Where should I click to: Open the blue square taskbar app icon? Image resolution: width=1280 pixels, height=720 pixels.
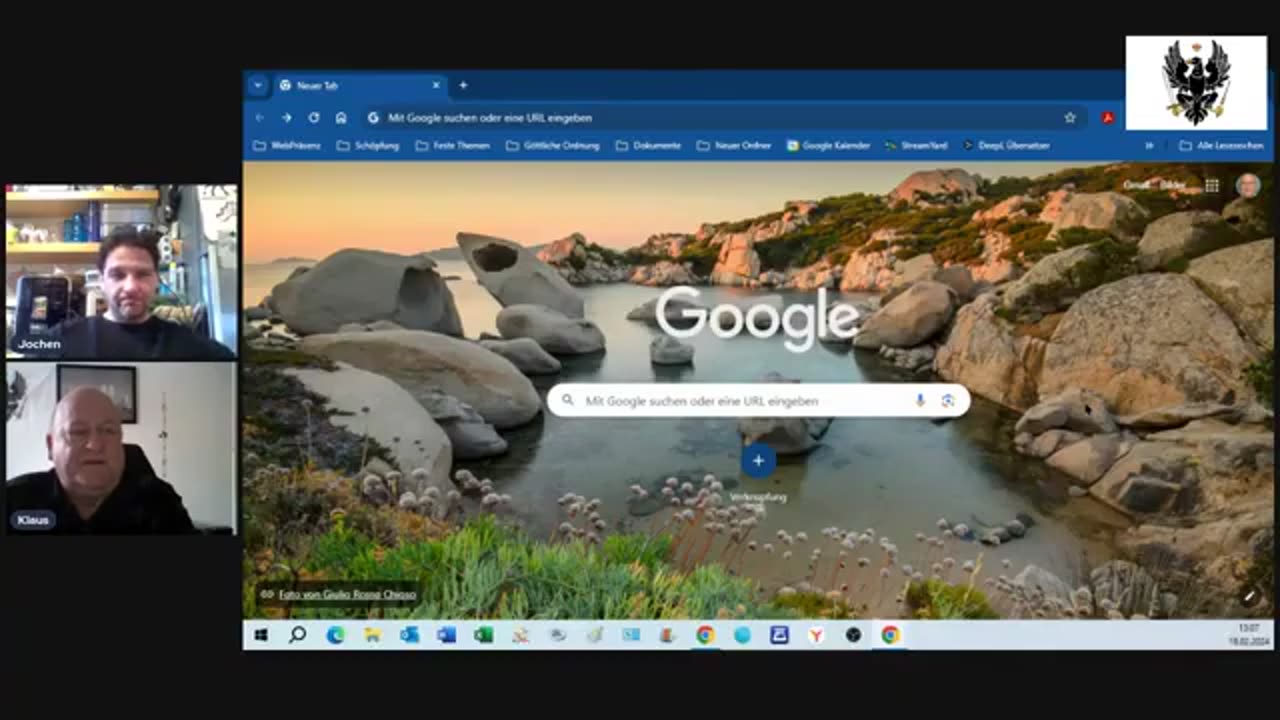(779, 635)
